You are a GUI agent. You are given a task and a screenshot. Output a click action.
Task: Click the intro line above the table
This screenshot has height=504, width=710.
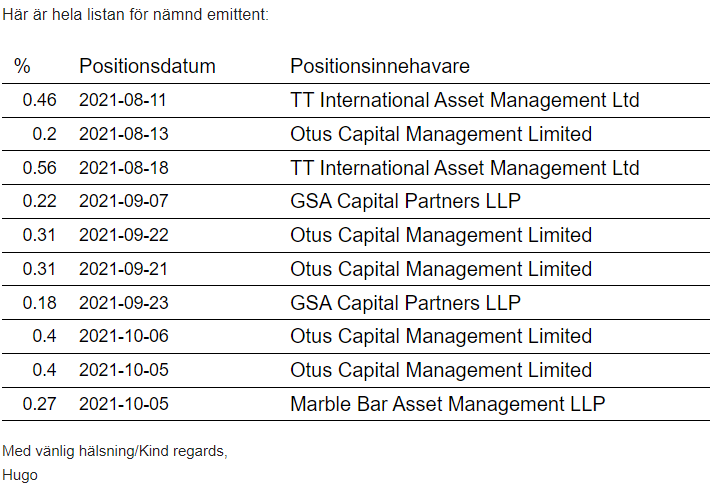click(x=135, y=15)
